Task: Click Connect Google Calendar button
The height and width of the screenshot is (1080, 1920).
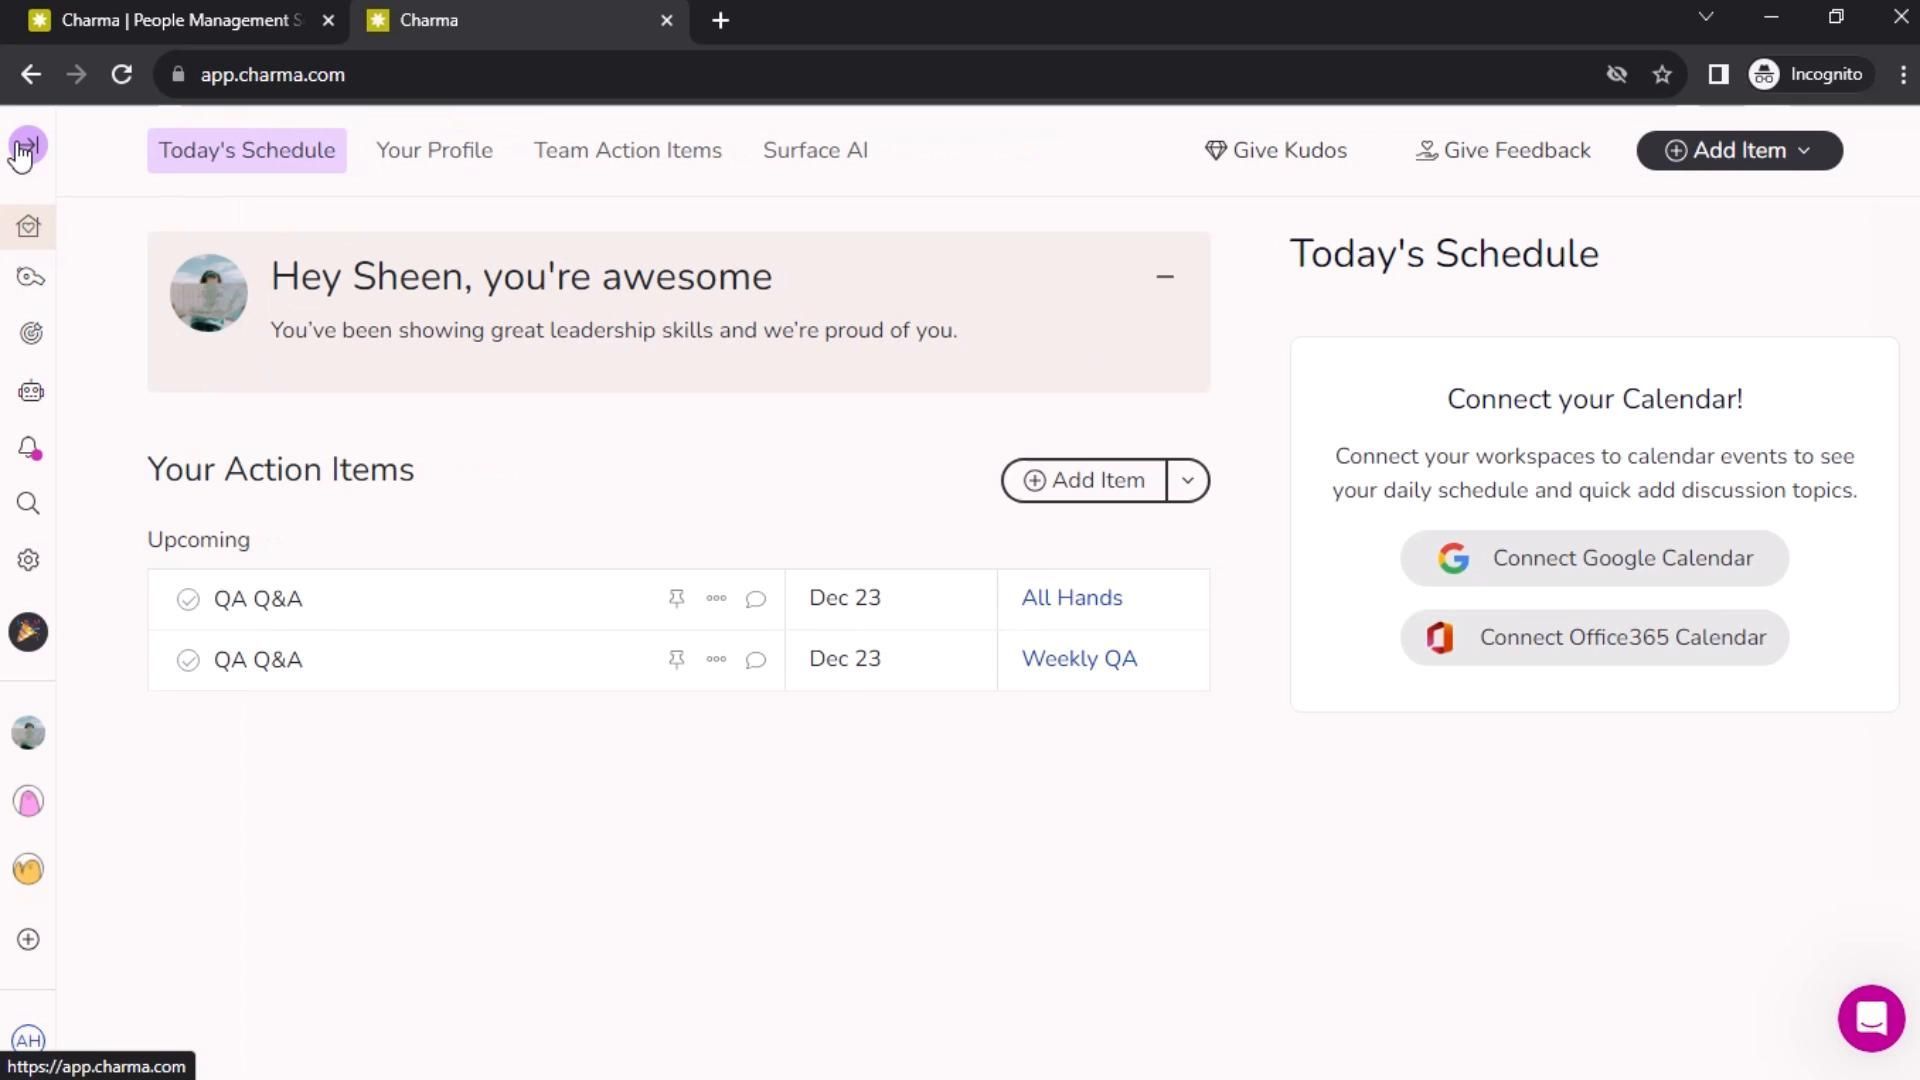Action: (1594, 558)
